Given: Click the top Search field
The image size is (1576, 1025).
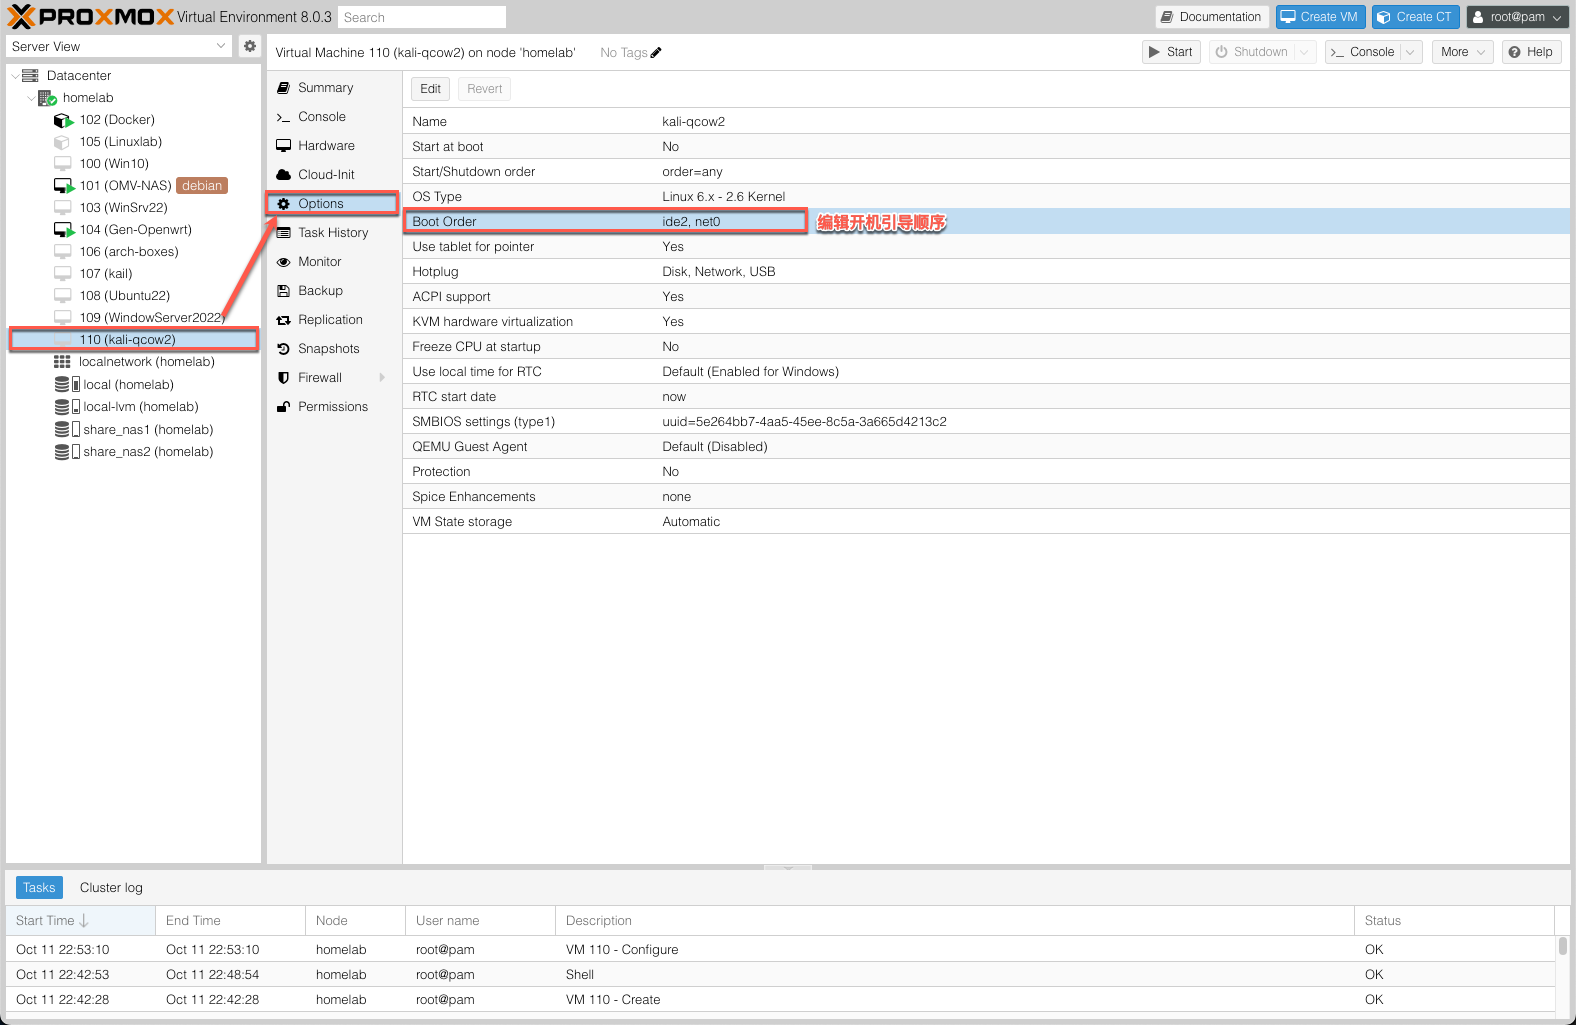Looking at the screenshot, I should click(422, 17).
